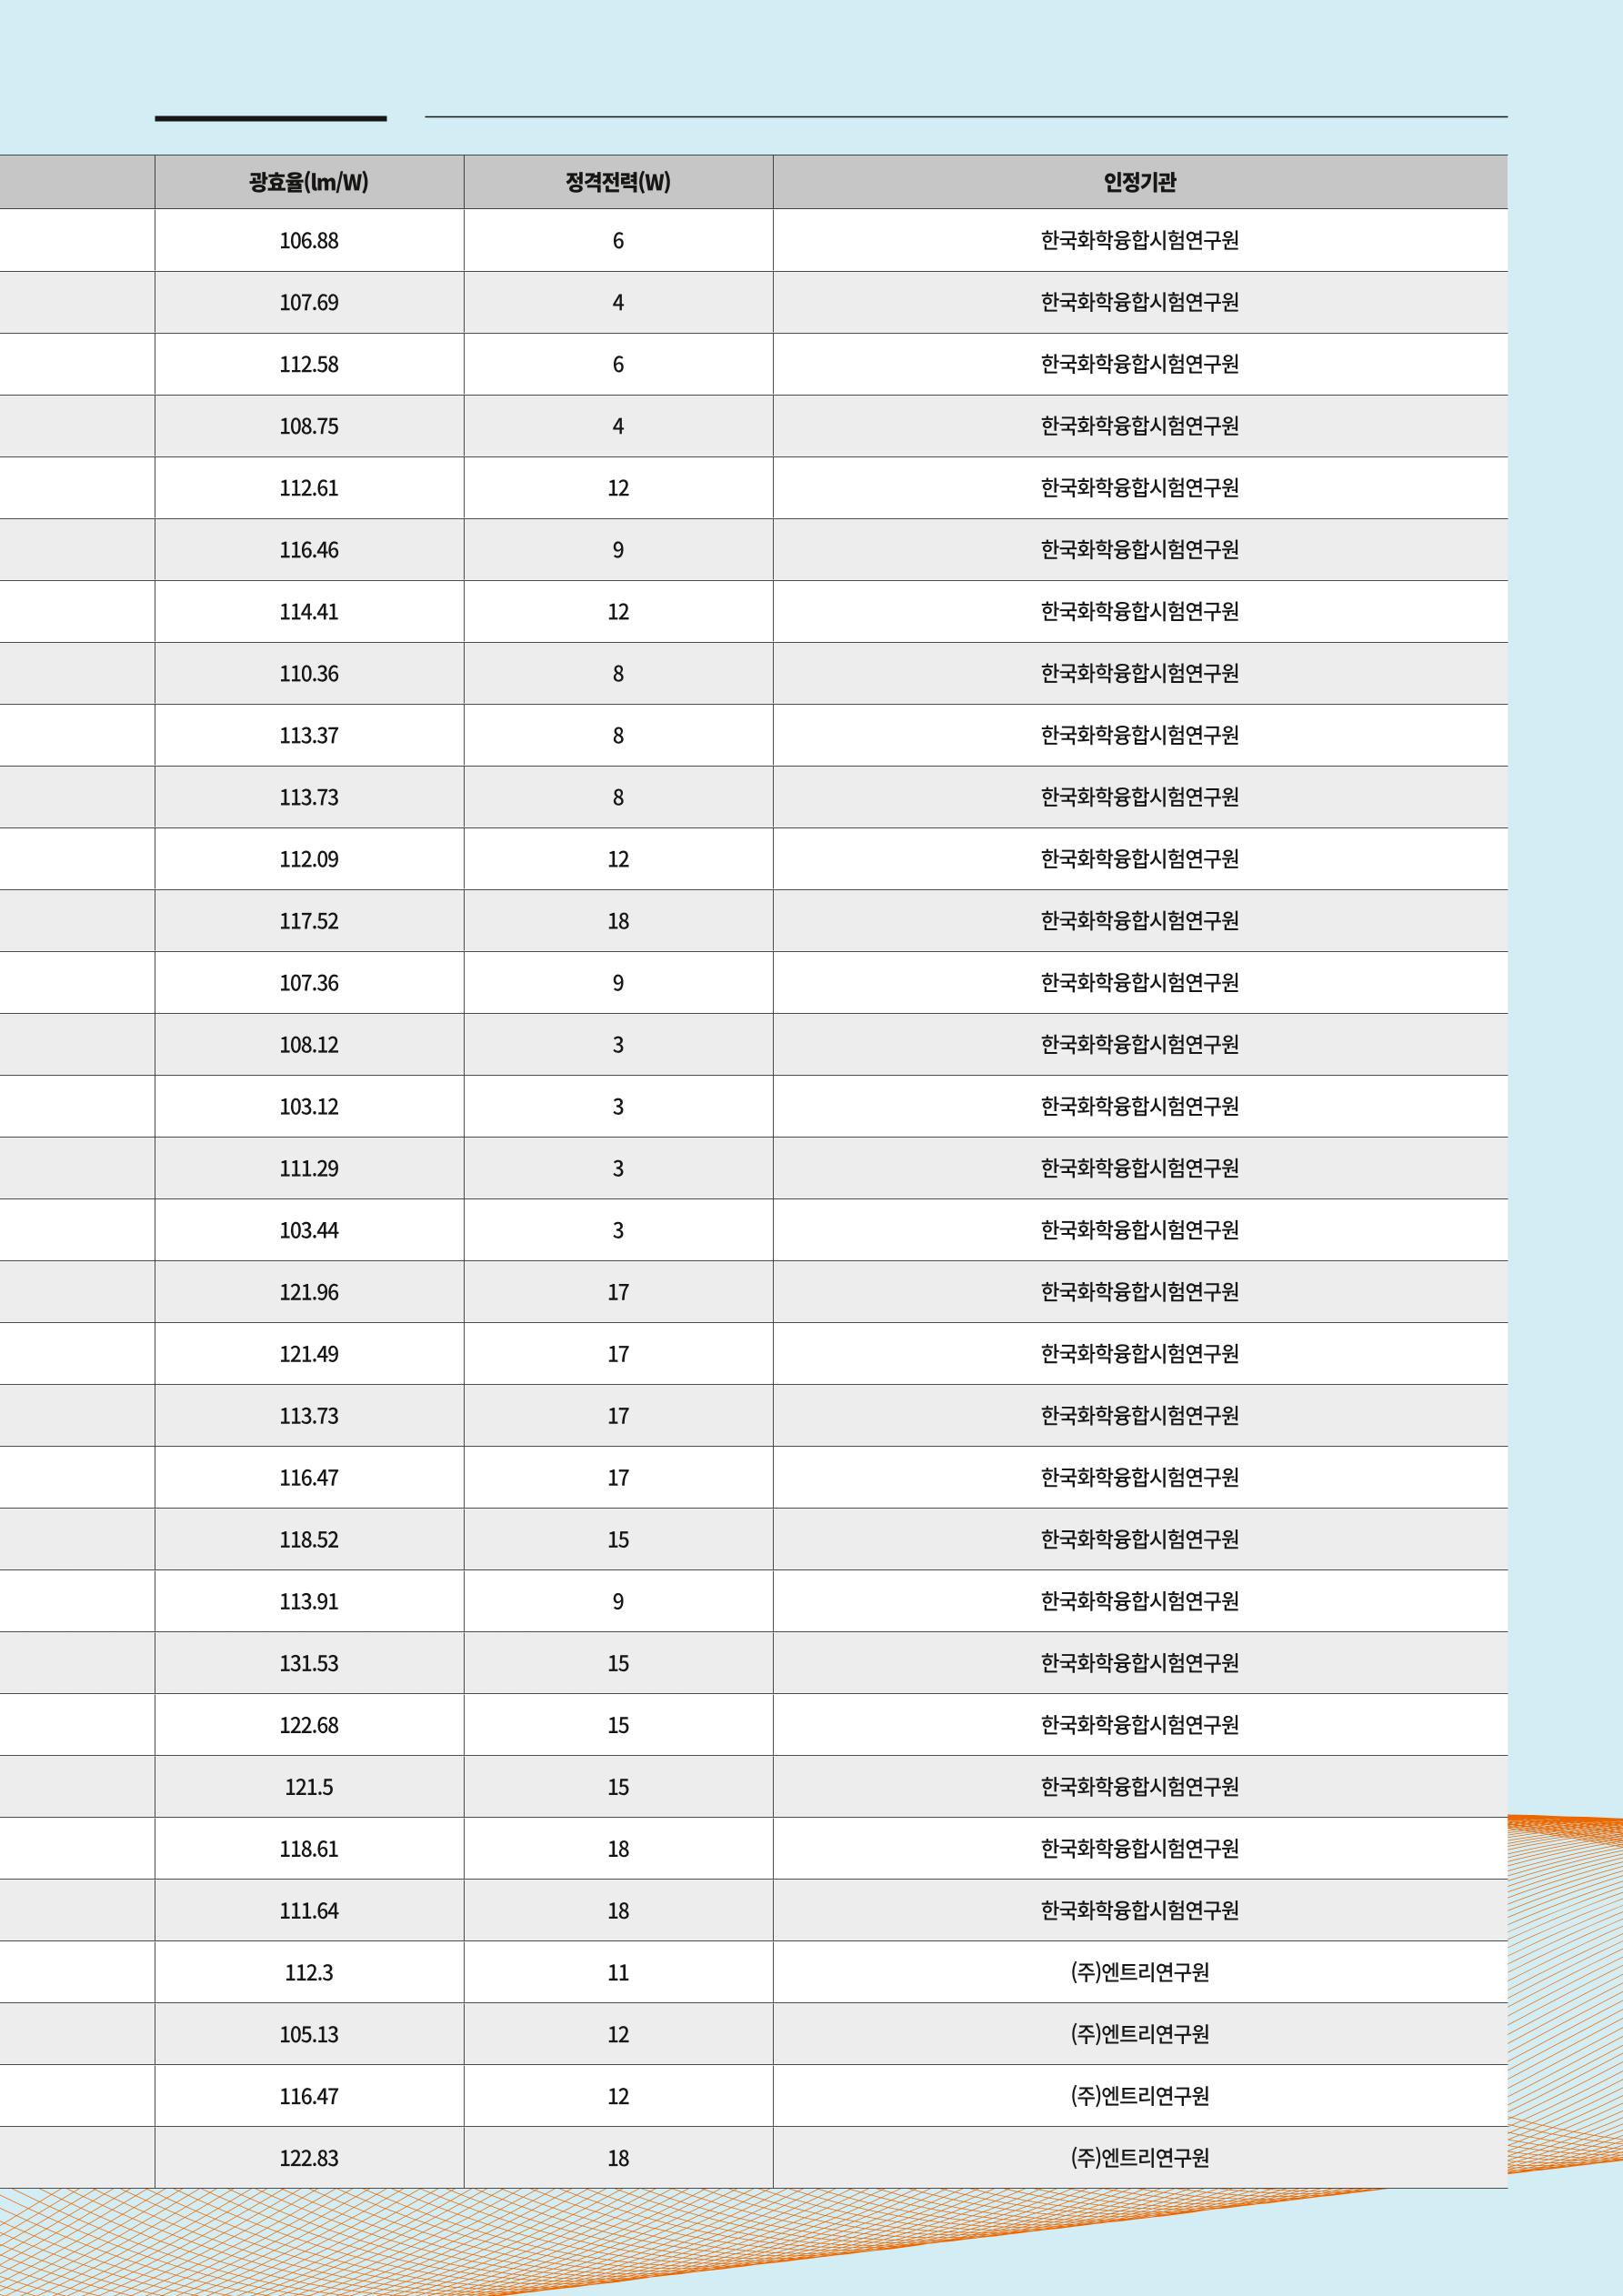Select the 117.52 efficiency value
The height and width of the screenshot is (2296, 1623).
point(309,921)
